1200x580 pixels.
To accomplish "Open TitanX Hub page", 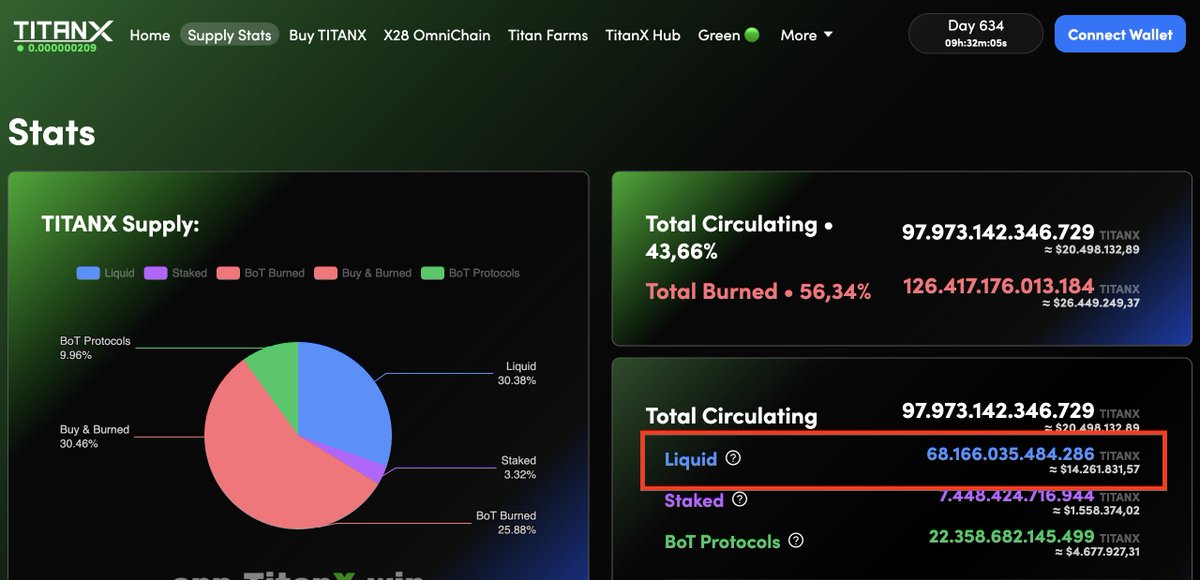I will [x=643, y=35].
